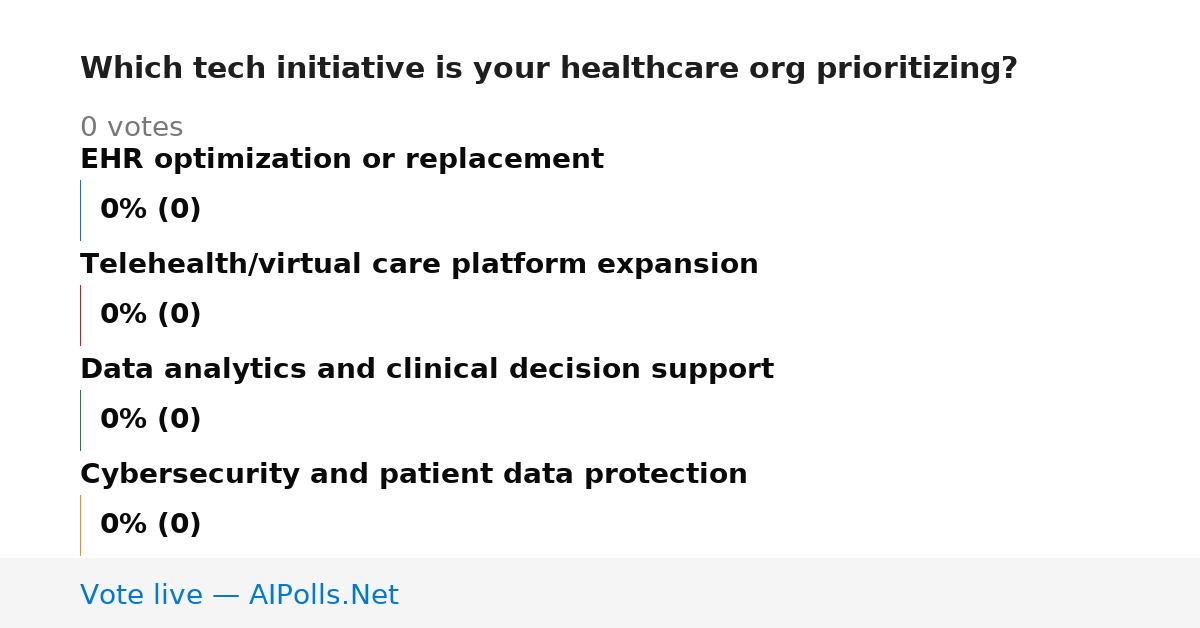Click the gray footer bar background

800,593
